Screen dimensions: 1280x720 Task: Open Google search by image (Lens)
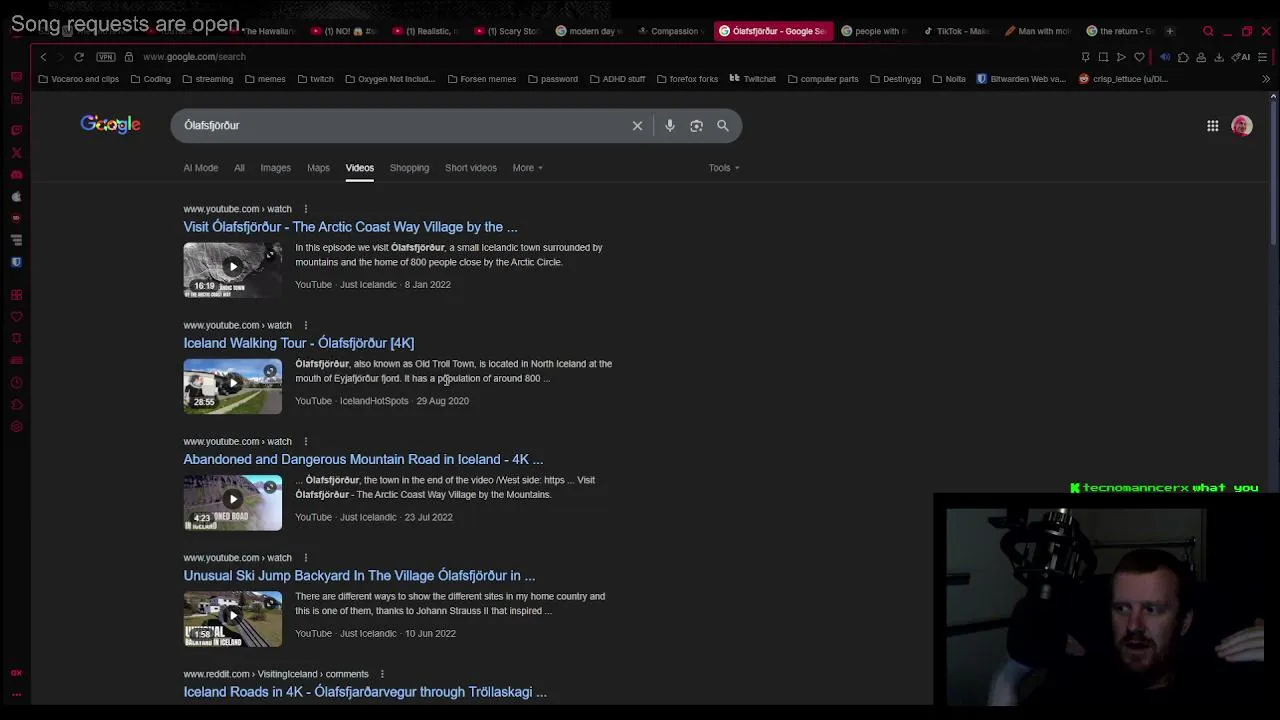pos(696,126)
